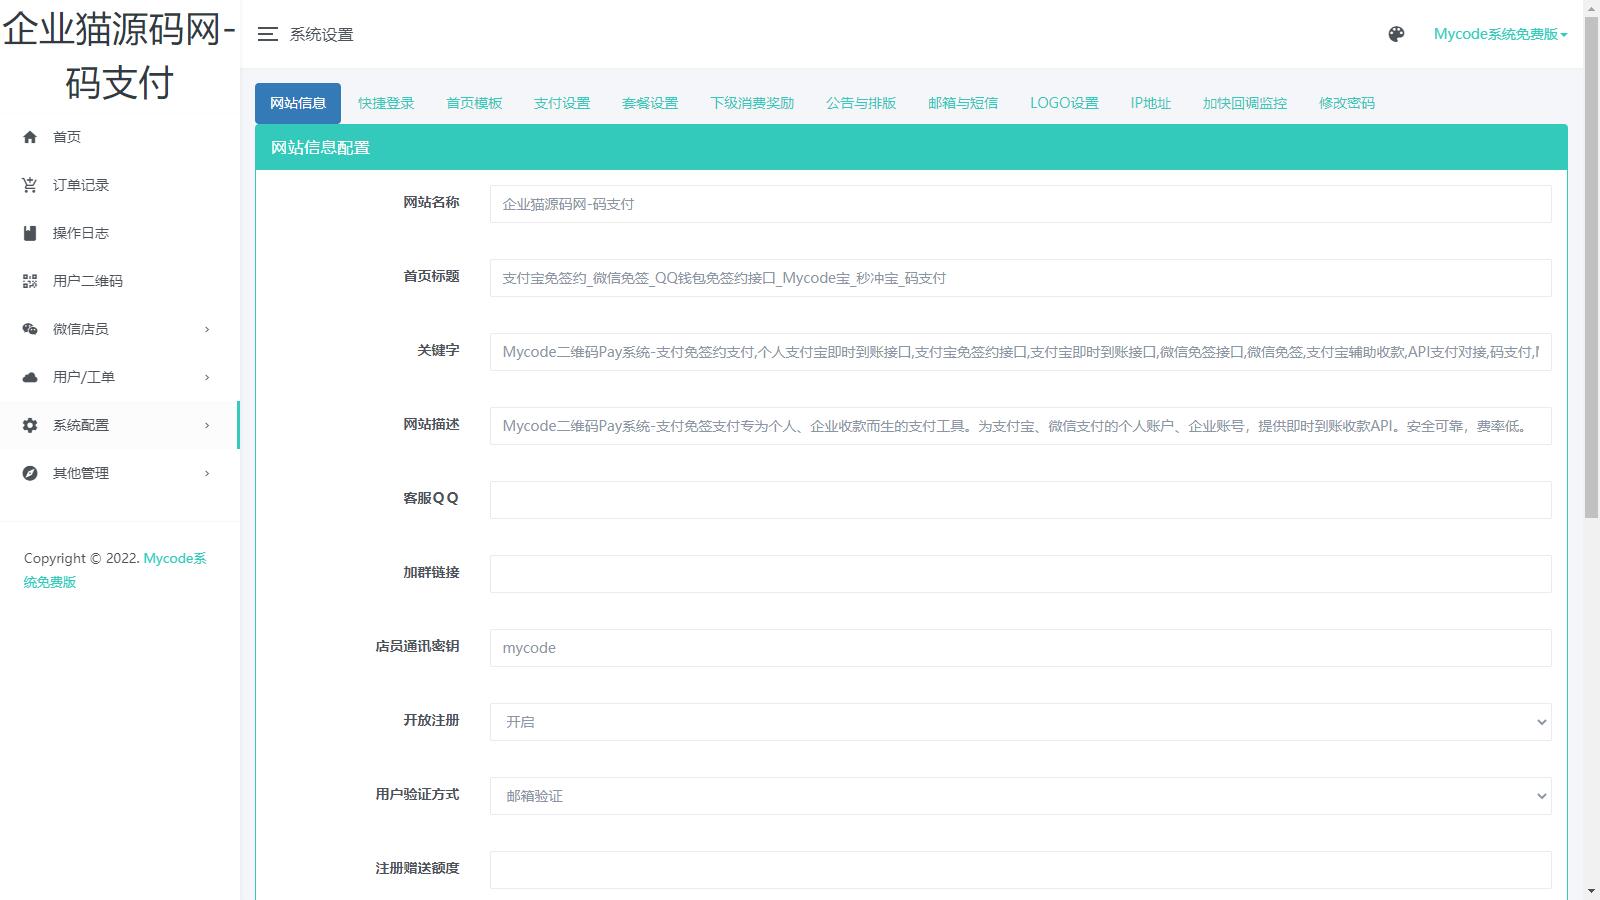
Task: Click the shopping cart order records icon
Action: (x=30, y=185)
